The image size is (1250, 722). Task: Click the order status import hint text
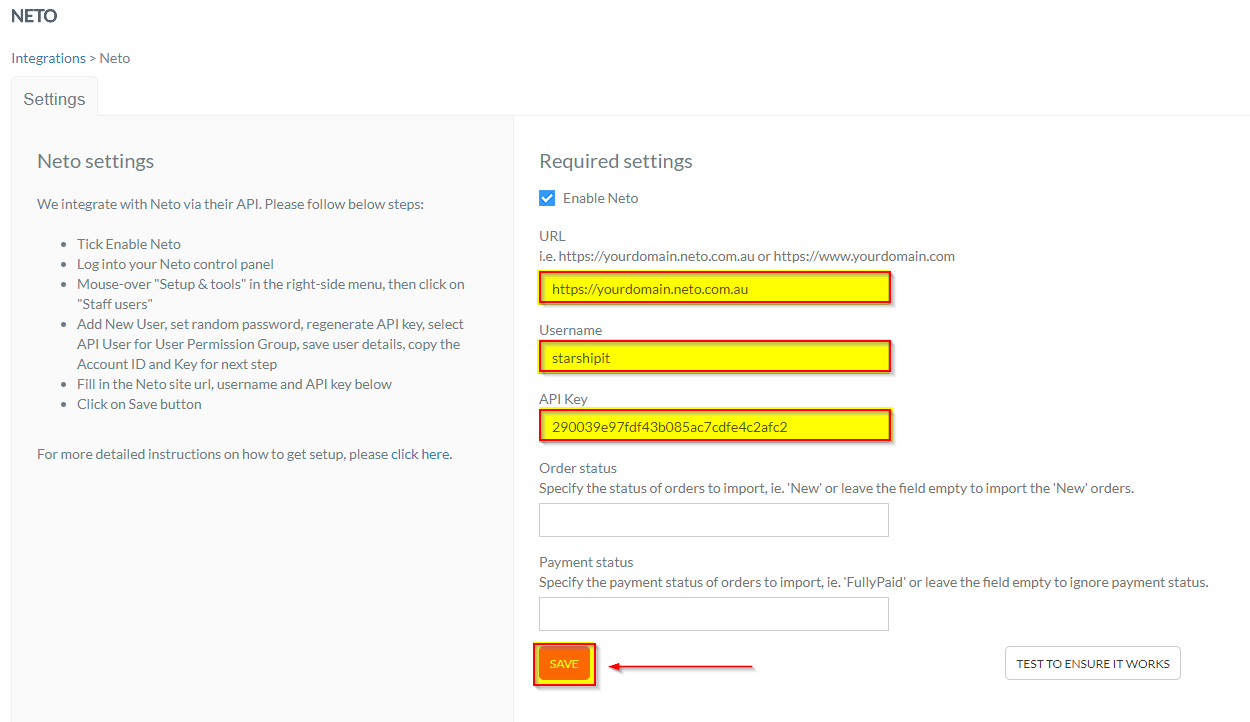(836, 489)
